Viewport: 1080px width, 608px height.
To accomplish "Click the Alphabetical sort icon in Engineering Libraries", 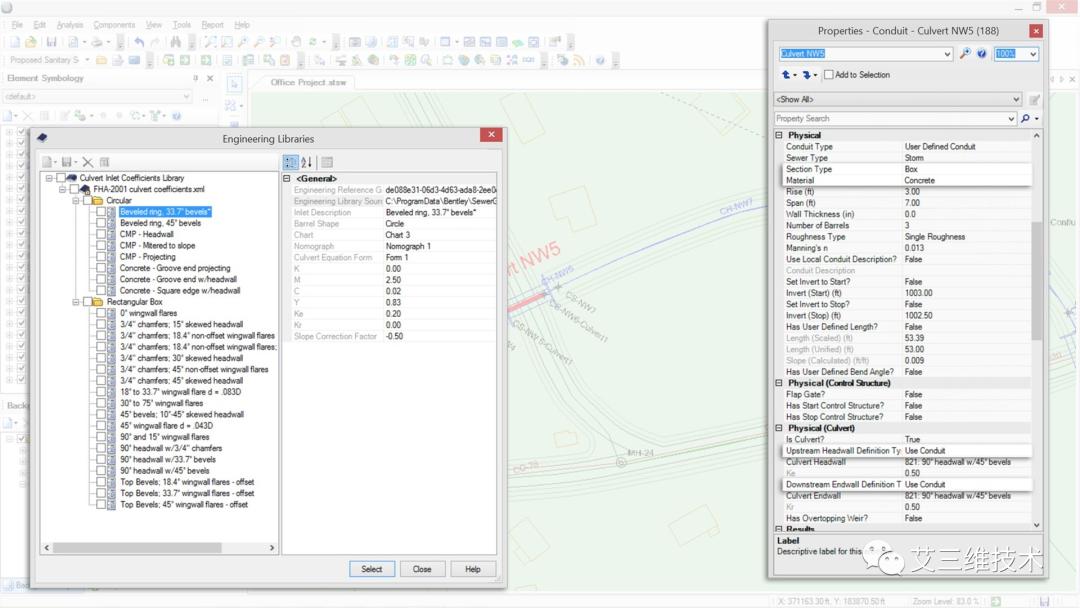I will [x=306, y=162].
